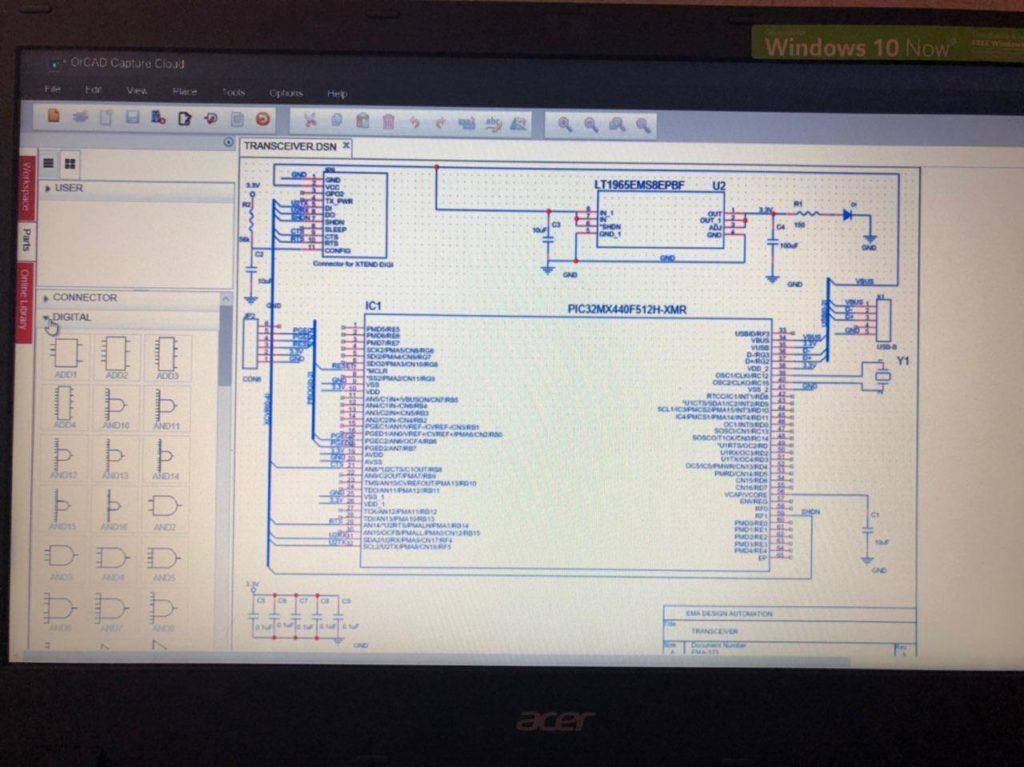Image resolution: width=1024 pixels, height=767 pixels.
Task: Switch parts panel to grid view
Action: point(70,163)
